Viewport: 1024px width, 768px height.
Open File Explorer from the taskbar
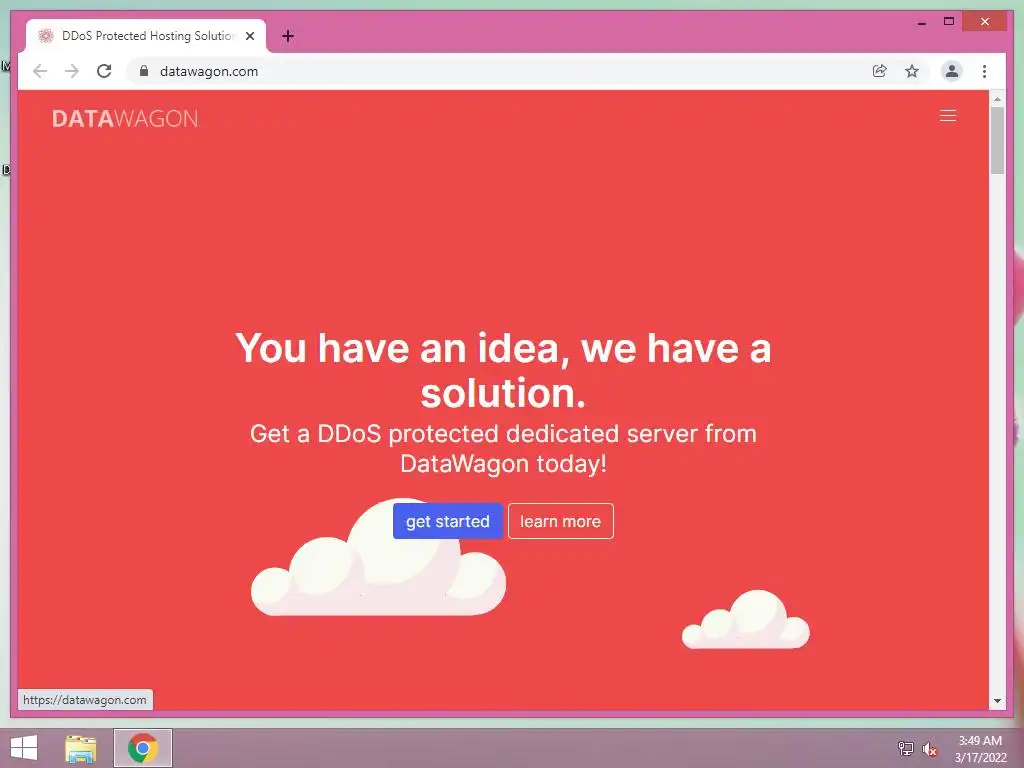[81, 748]
